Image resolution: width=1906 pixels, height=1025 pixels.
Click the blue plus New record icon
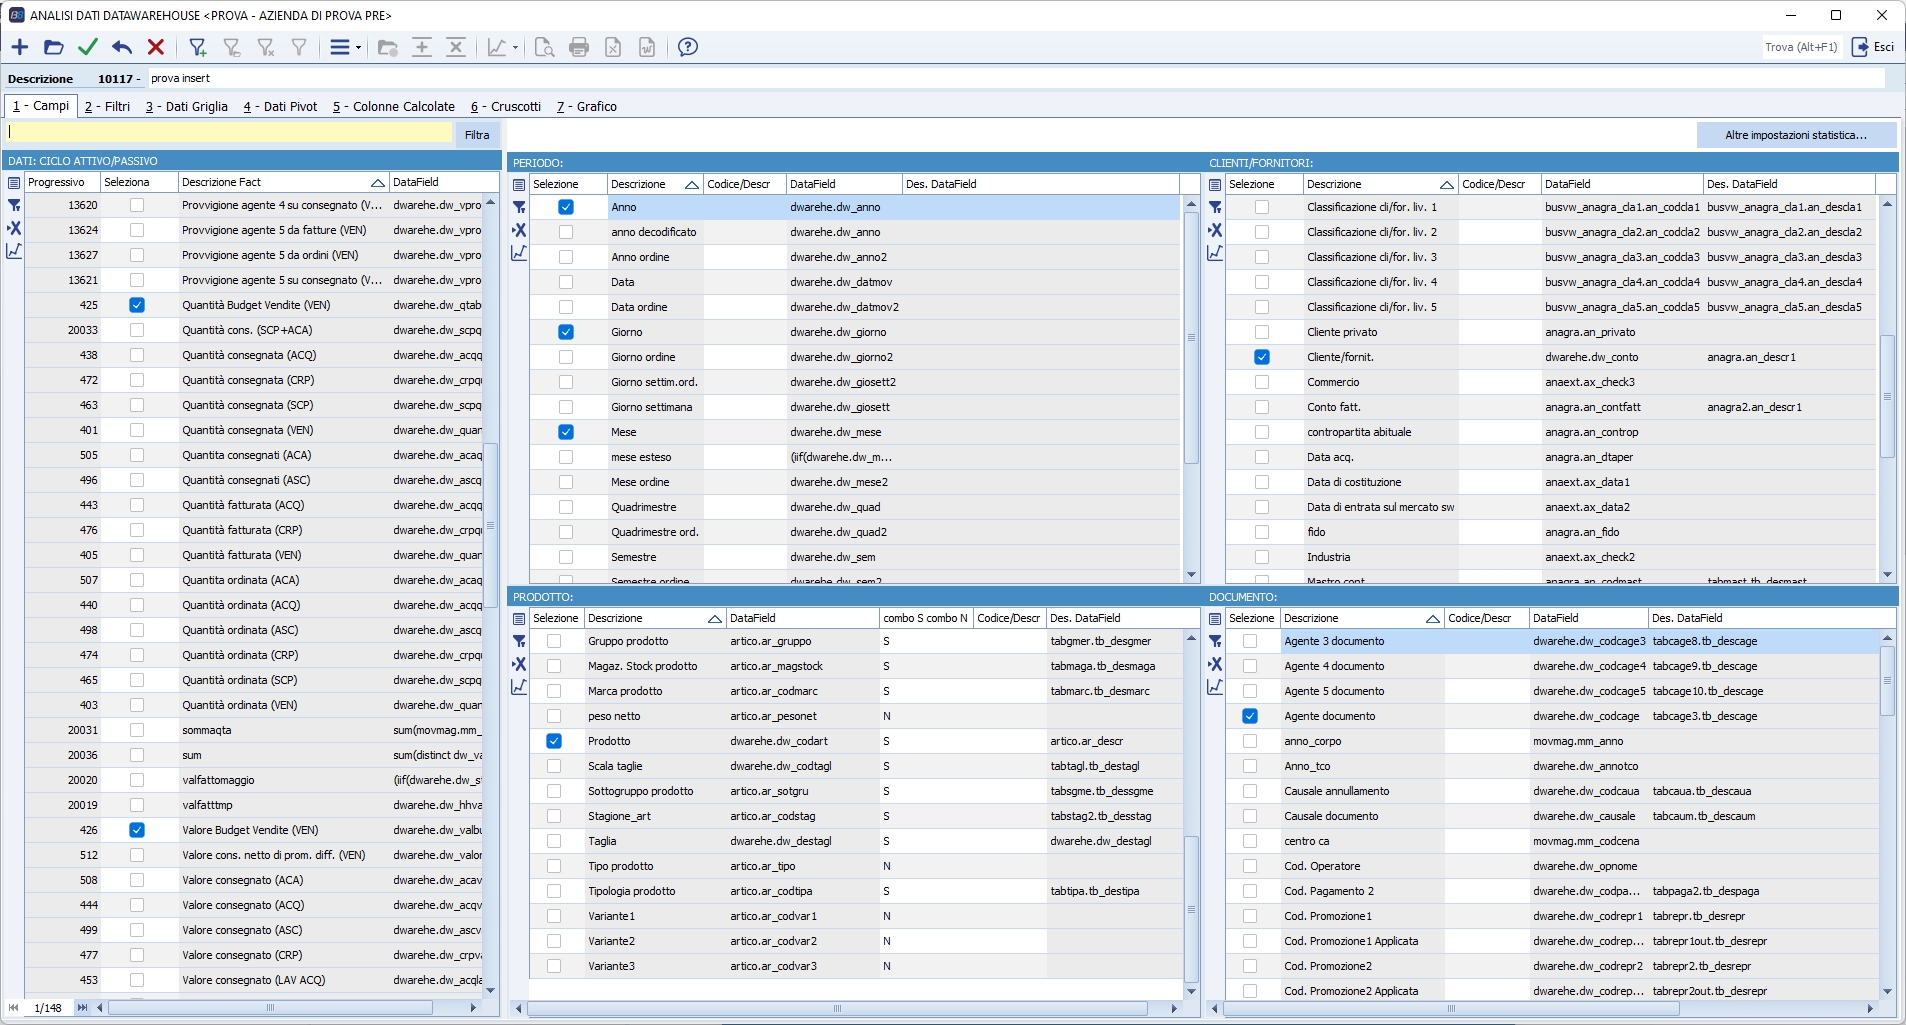(x=20, y=47)
